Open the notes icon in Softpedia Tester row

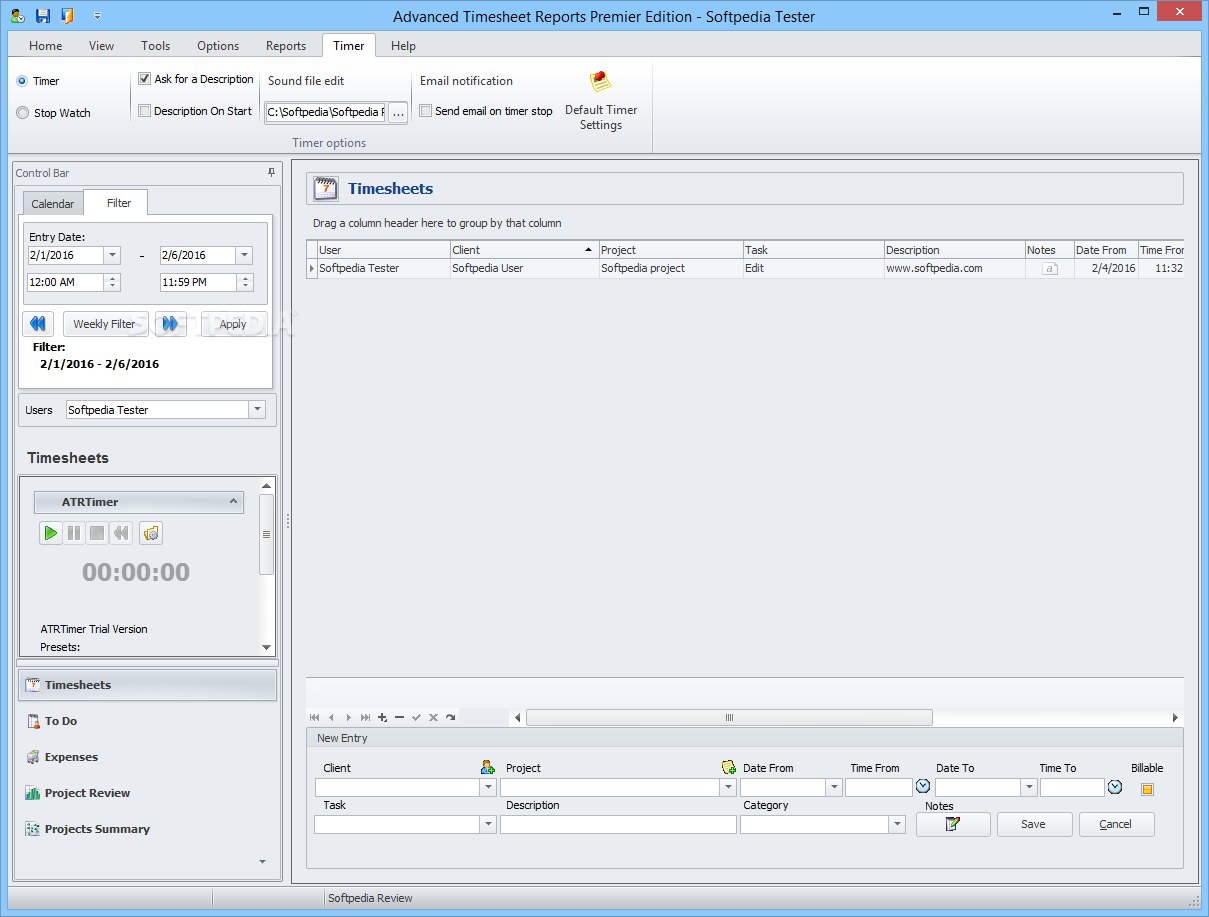point(1050,269)
